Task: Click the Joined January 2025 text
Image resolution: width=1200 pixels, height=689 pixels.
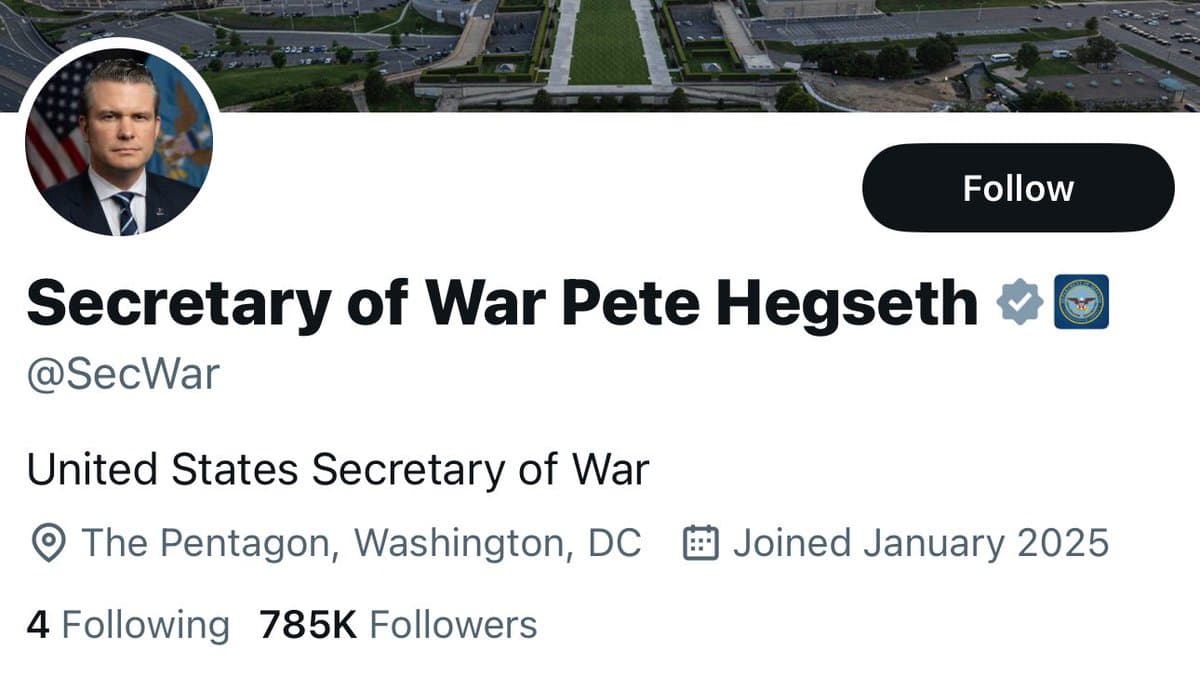Action: coord(920,543)
